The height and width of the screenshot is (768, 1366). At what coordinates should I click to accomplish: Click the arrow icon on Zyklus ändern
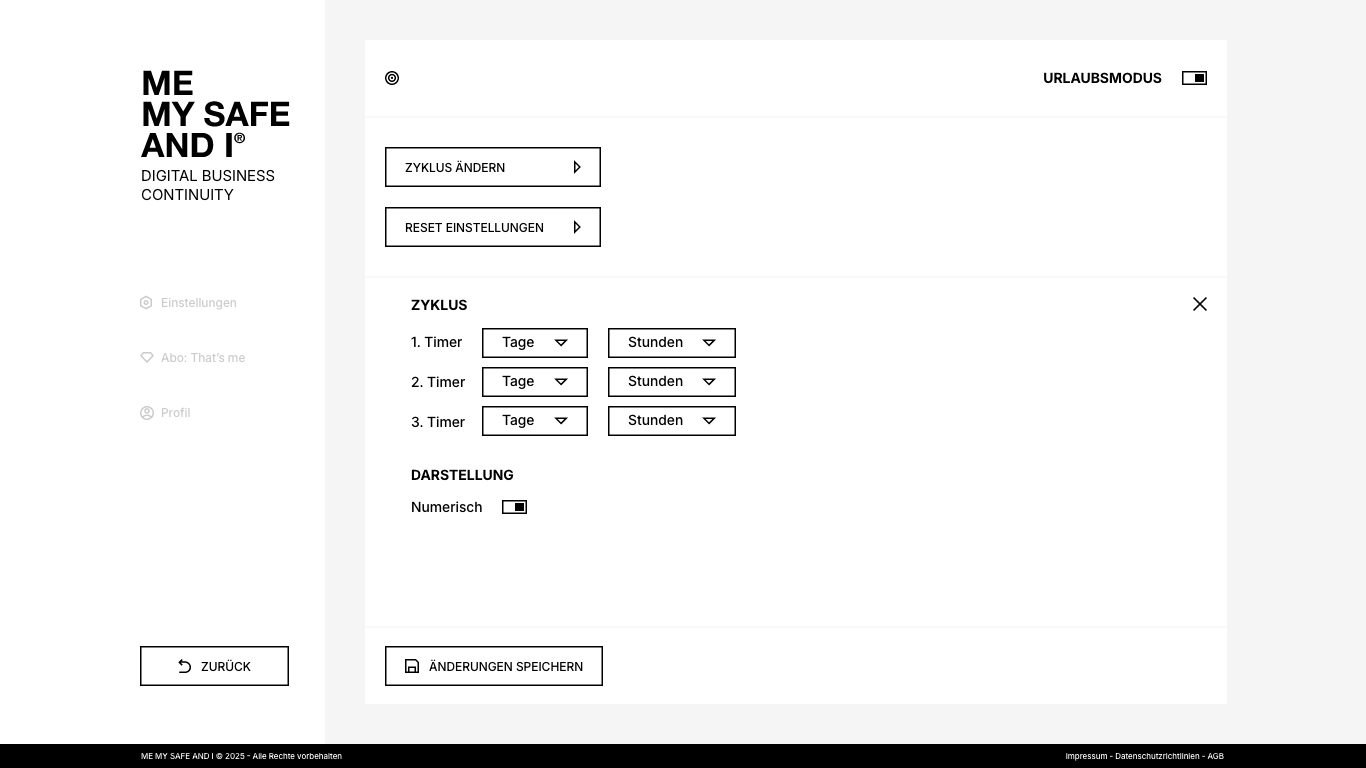coord(577,167)
